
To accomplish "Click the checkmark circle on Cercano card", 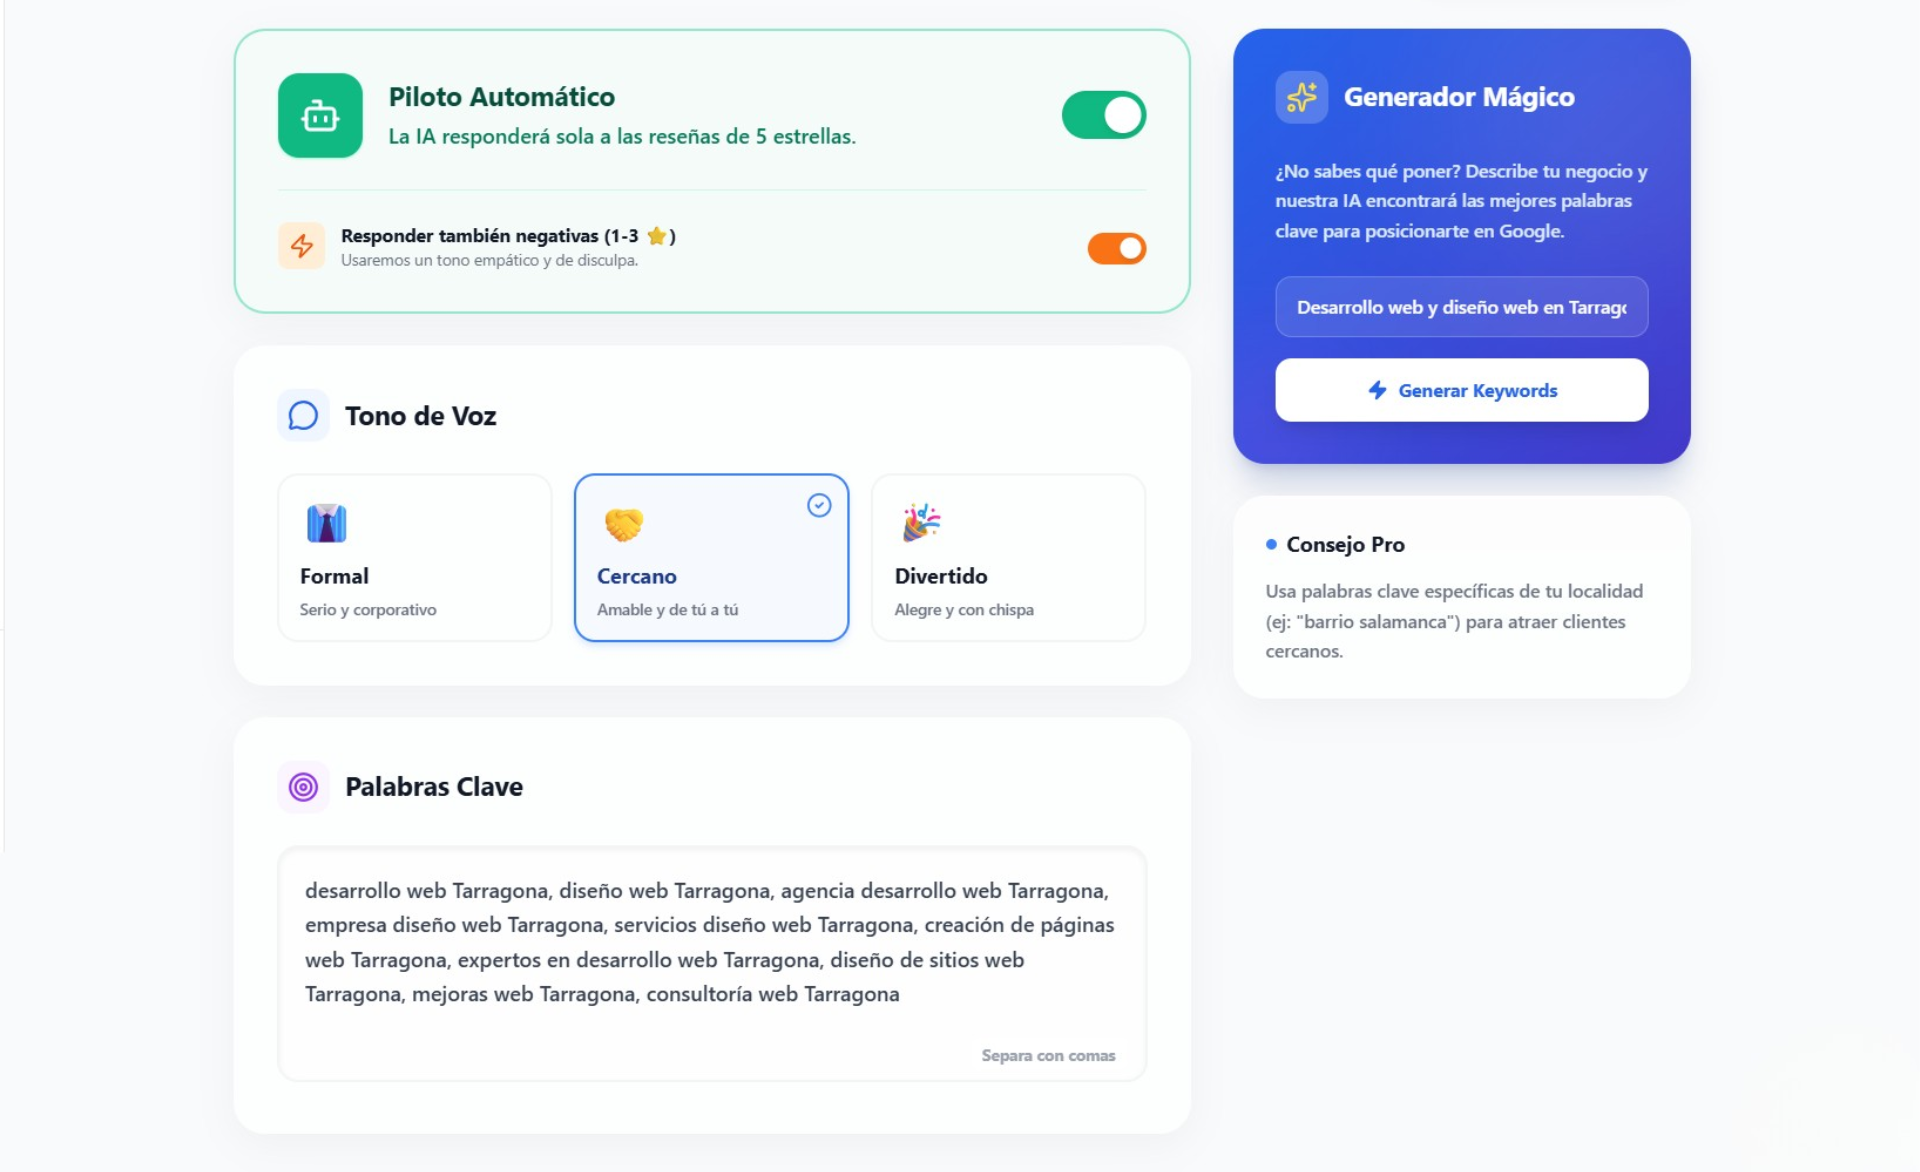I will coord(819,506).
